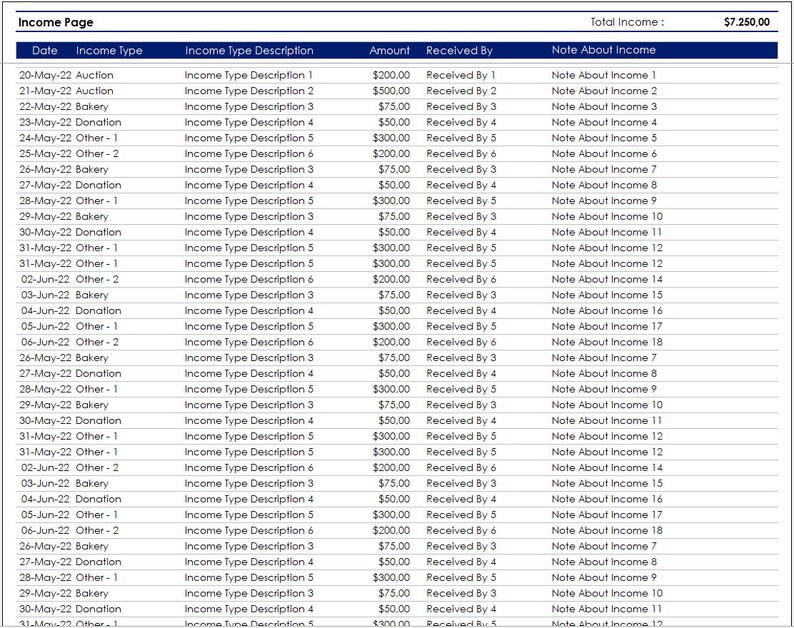
Task: Click 'Other - 1' in the 24-May-22 row
Action: (97, 138)
